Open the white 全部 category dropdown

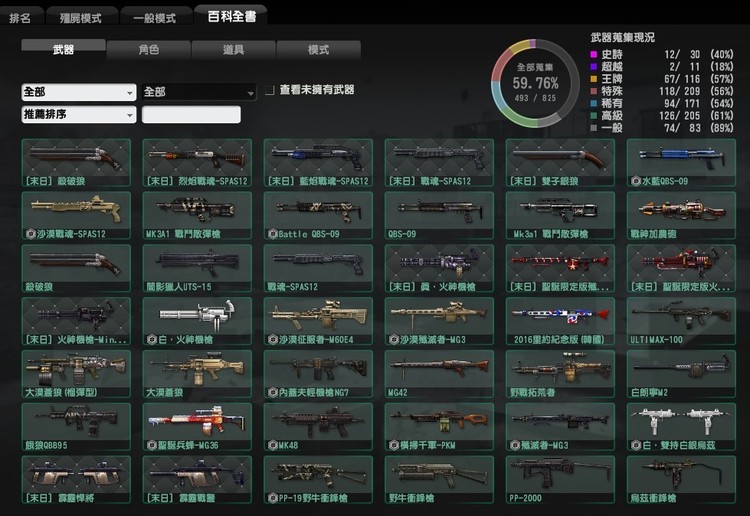pyautogui.click(x=79, y=92)
